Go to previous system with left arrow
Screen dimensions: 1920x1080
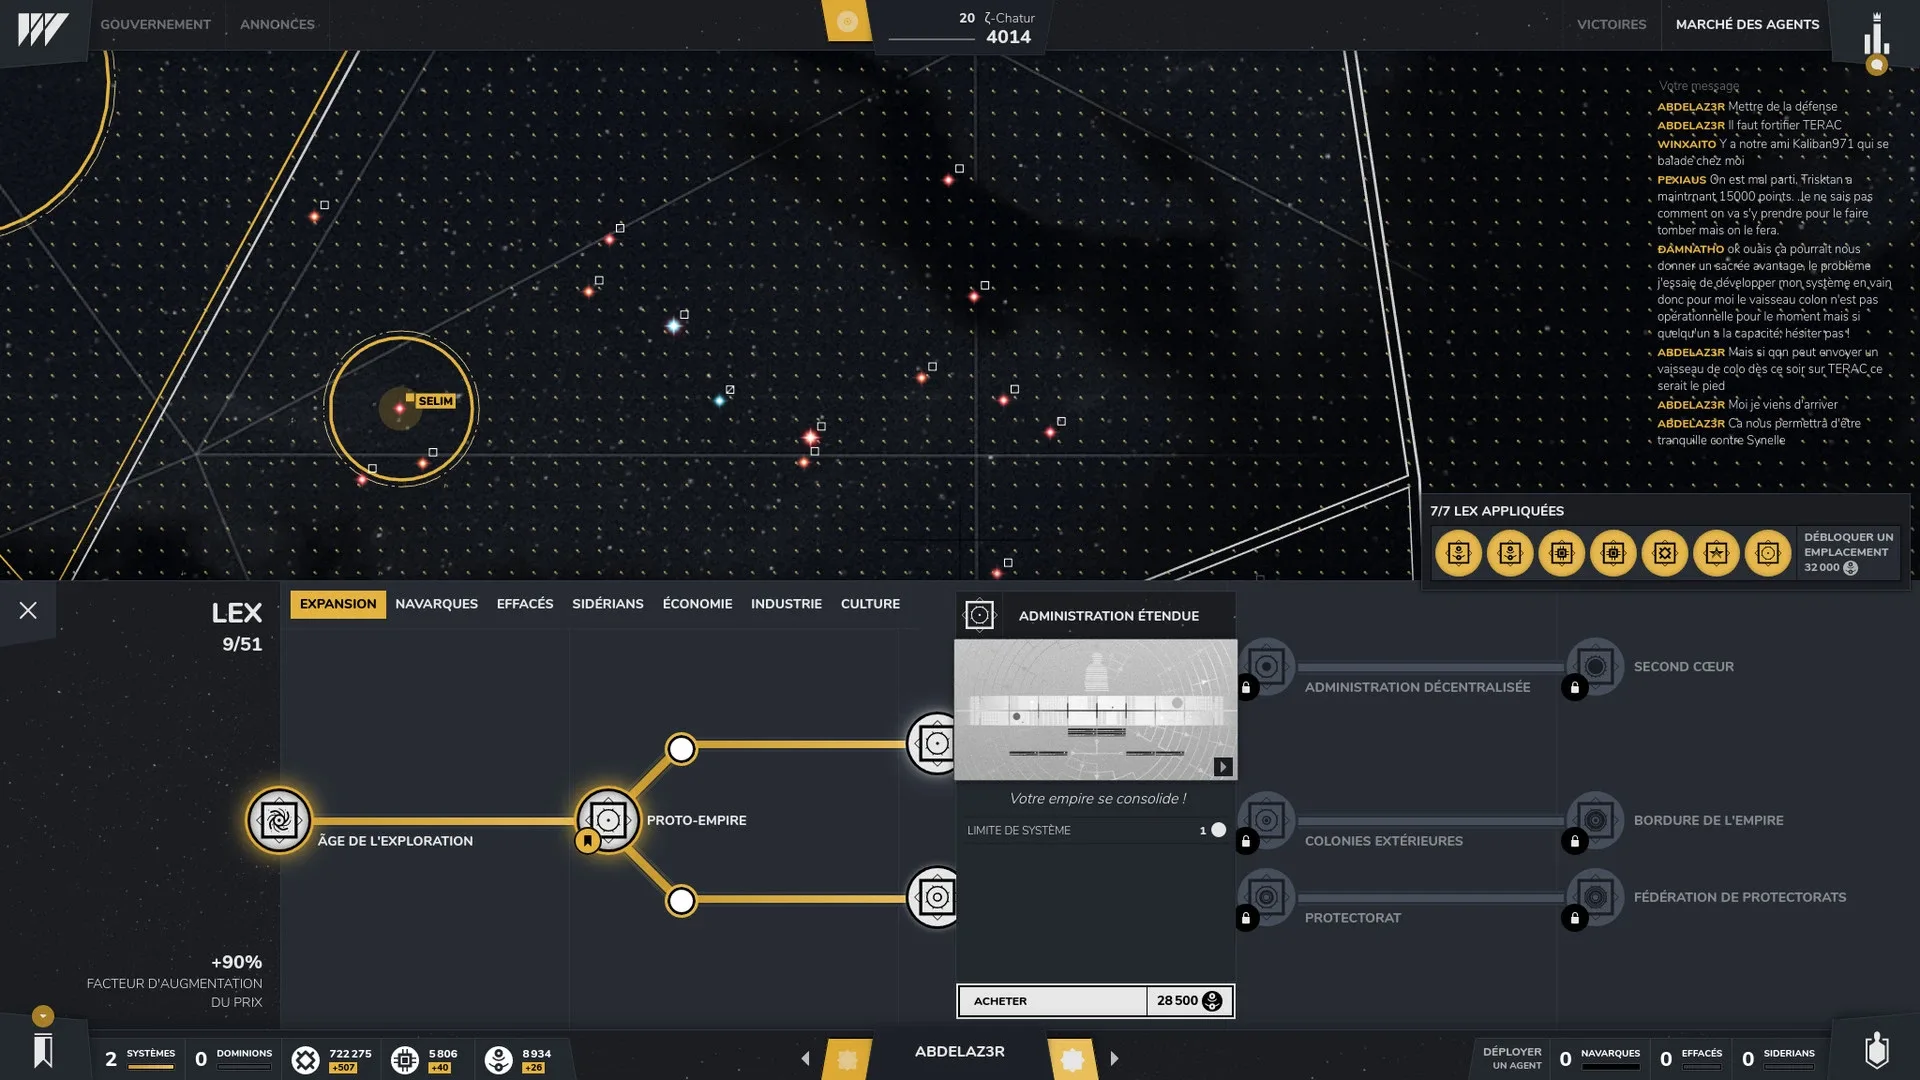805,1058
